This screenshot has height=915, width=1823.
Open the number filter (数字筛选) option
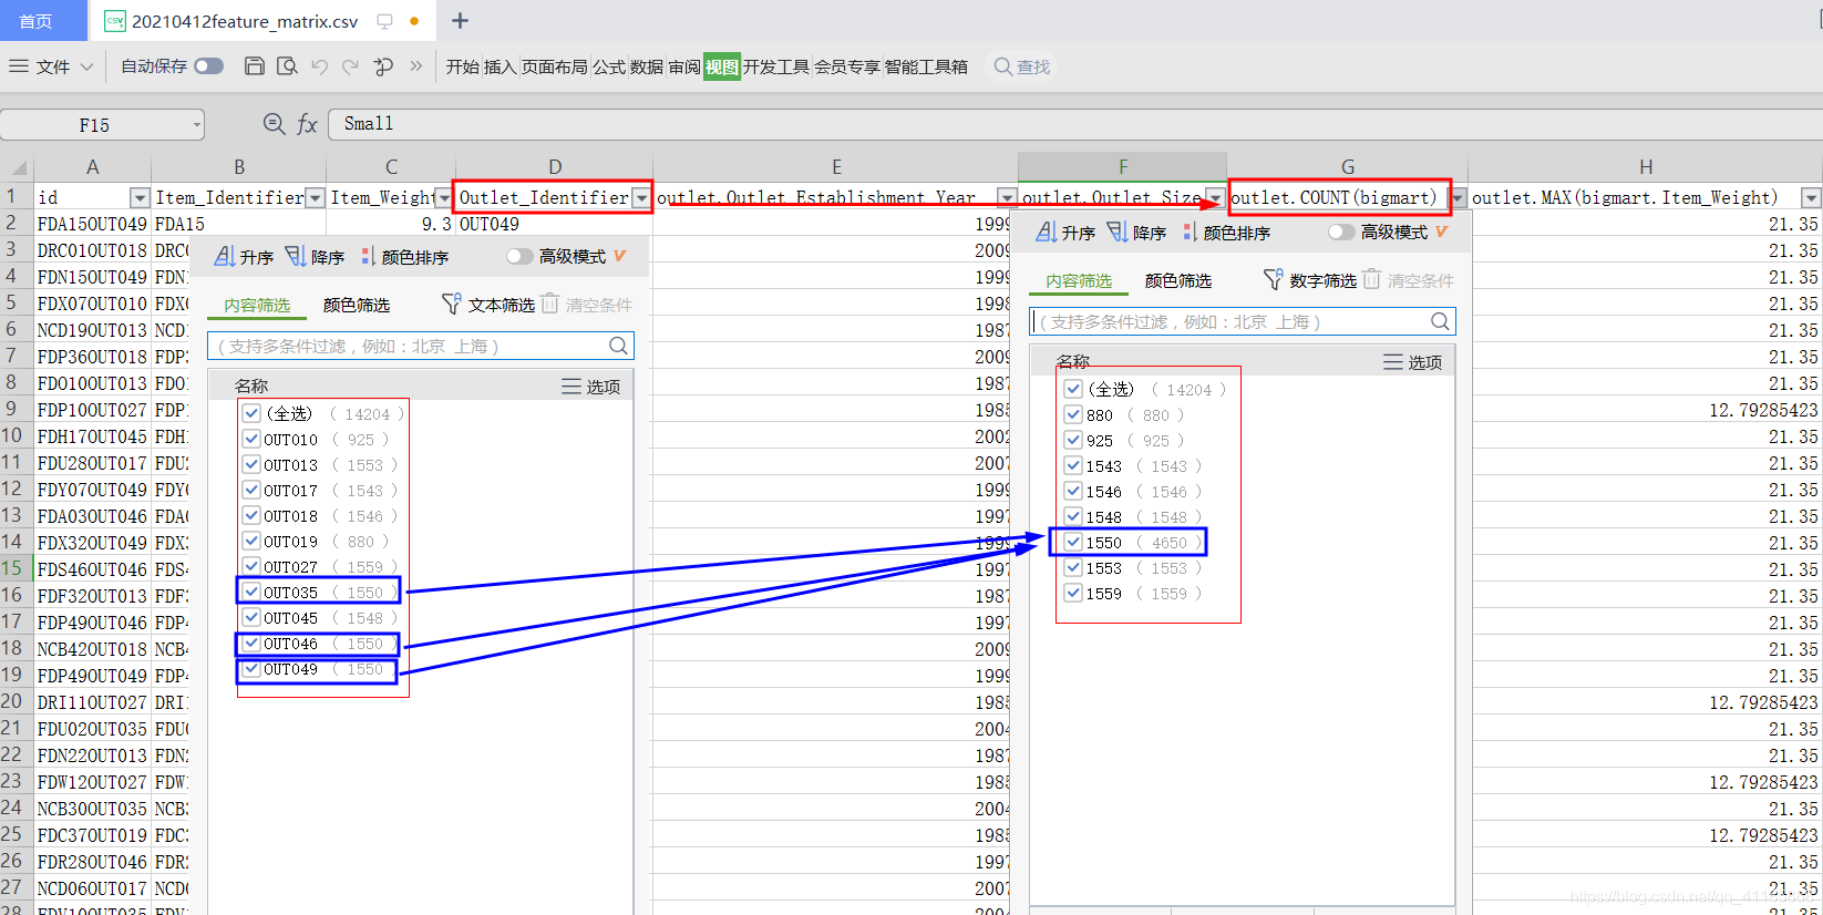click(1318, 280)
